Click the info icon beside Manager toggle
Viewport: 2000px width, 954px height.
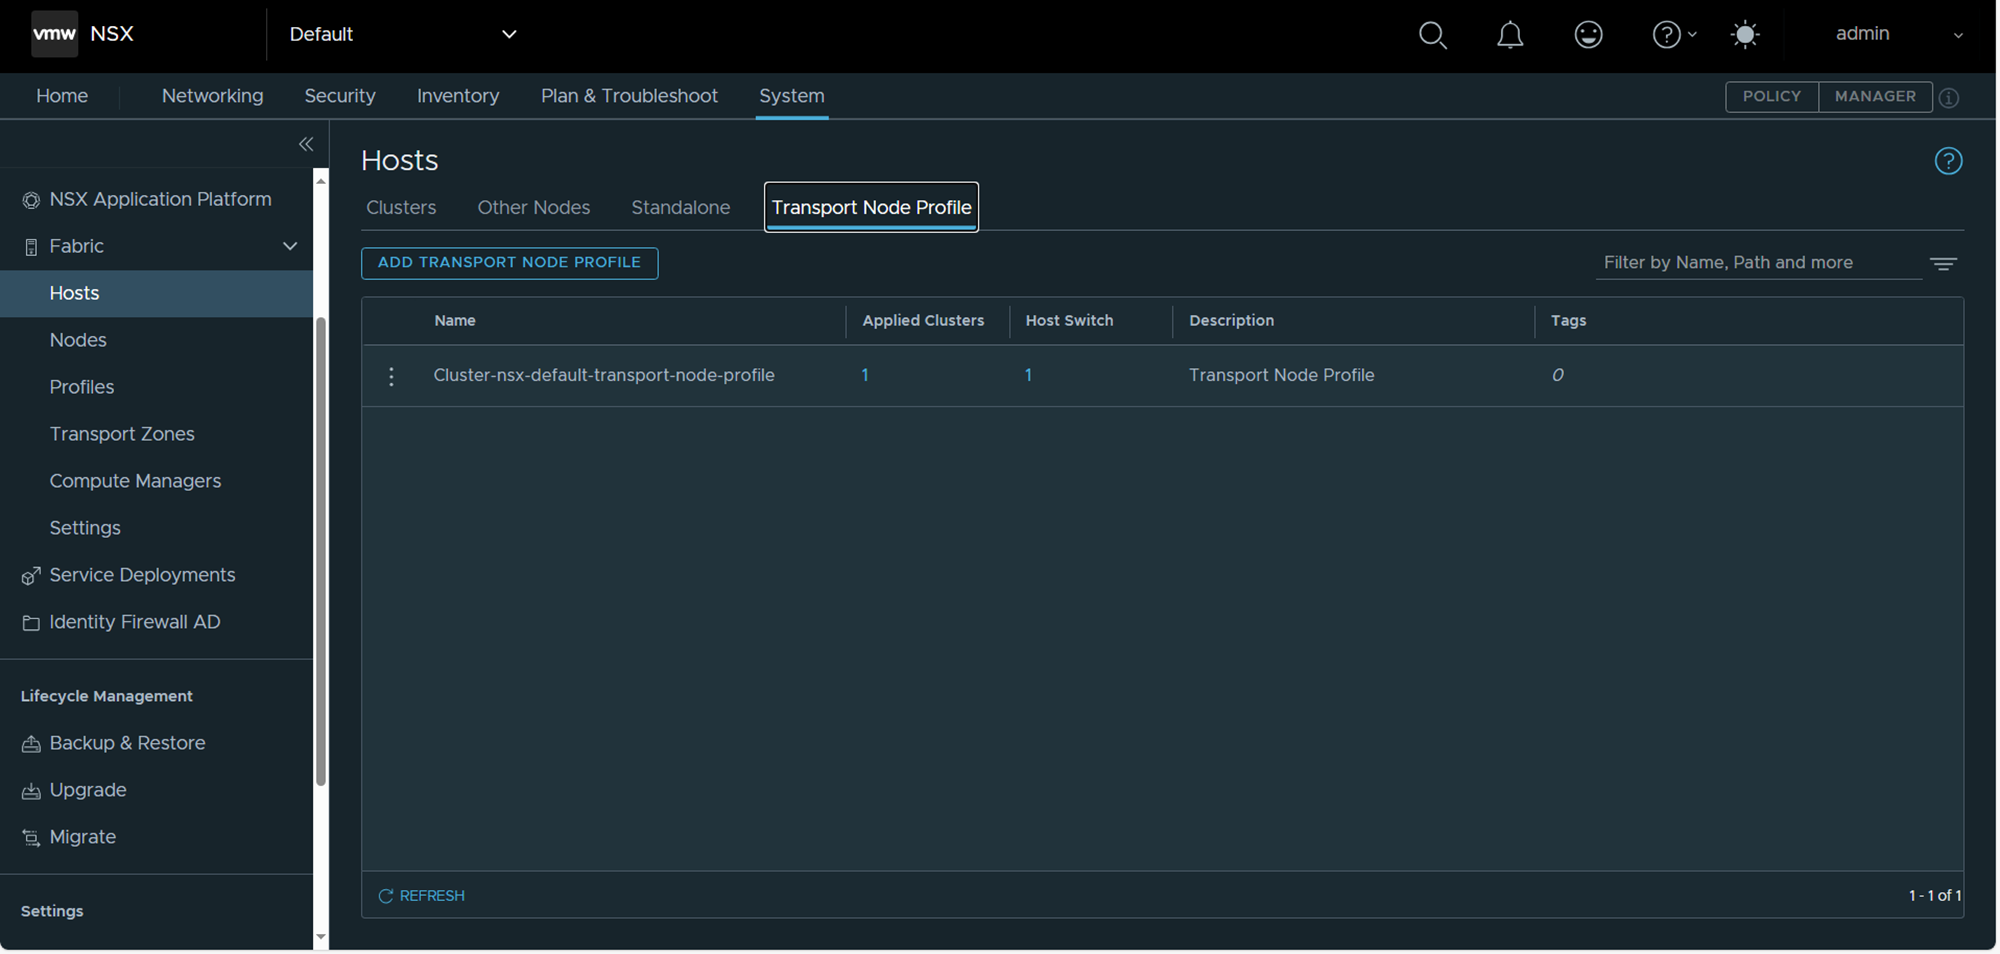pyautogui.click(x=1949, y=98)
